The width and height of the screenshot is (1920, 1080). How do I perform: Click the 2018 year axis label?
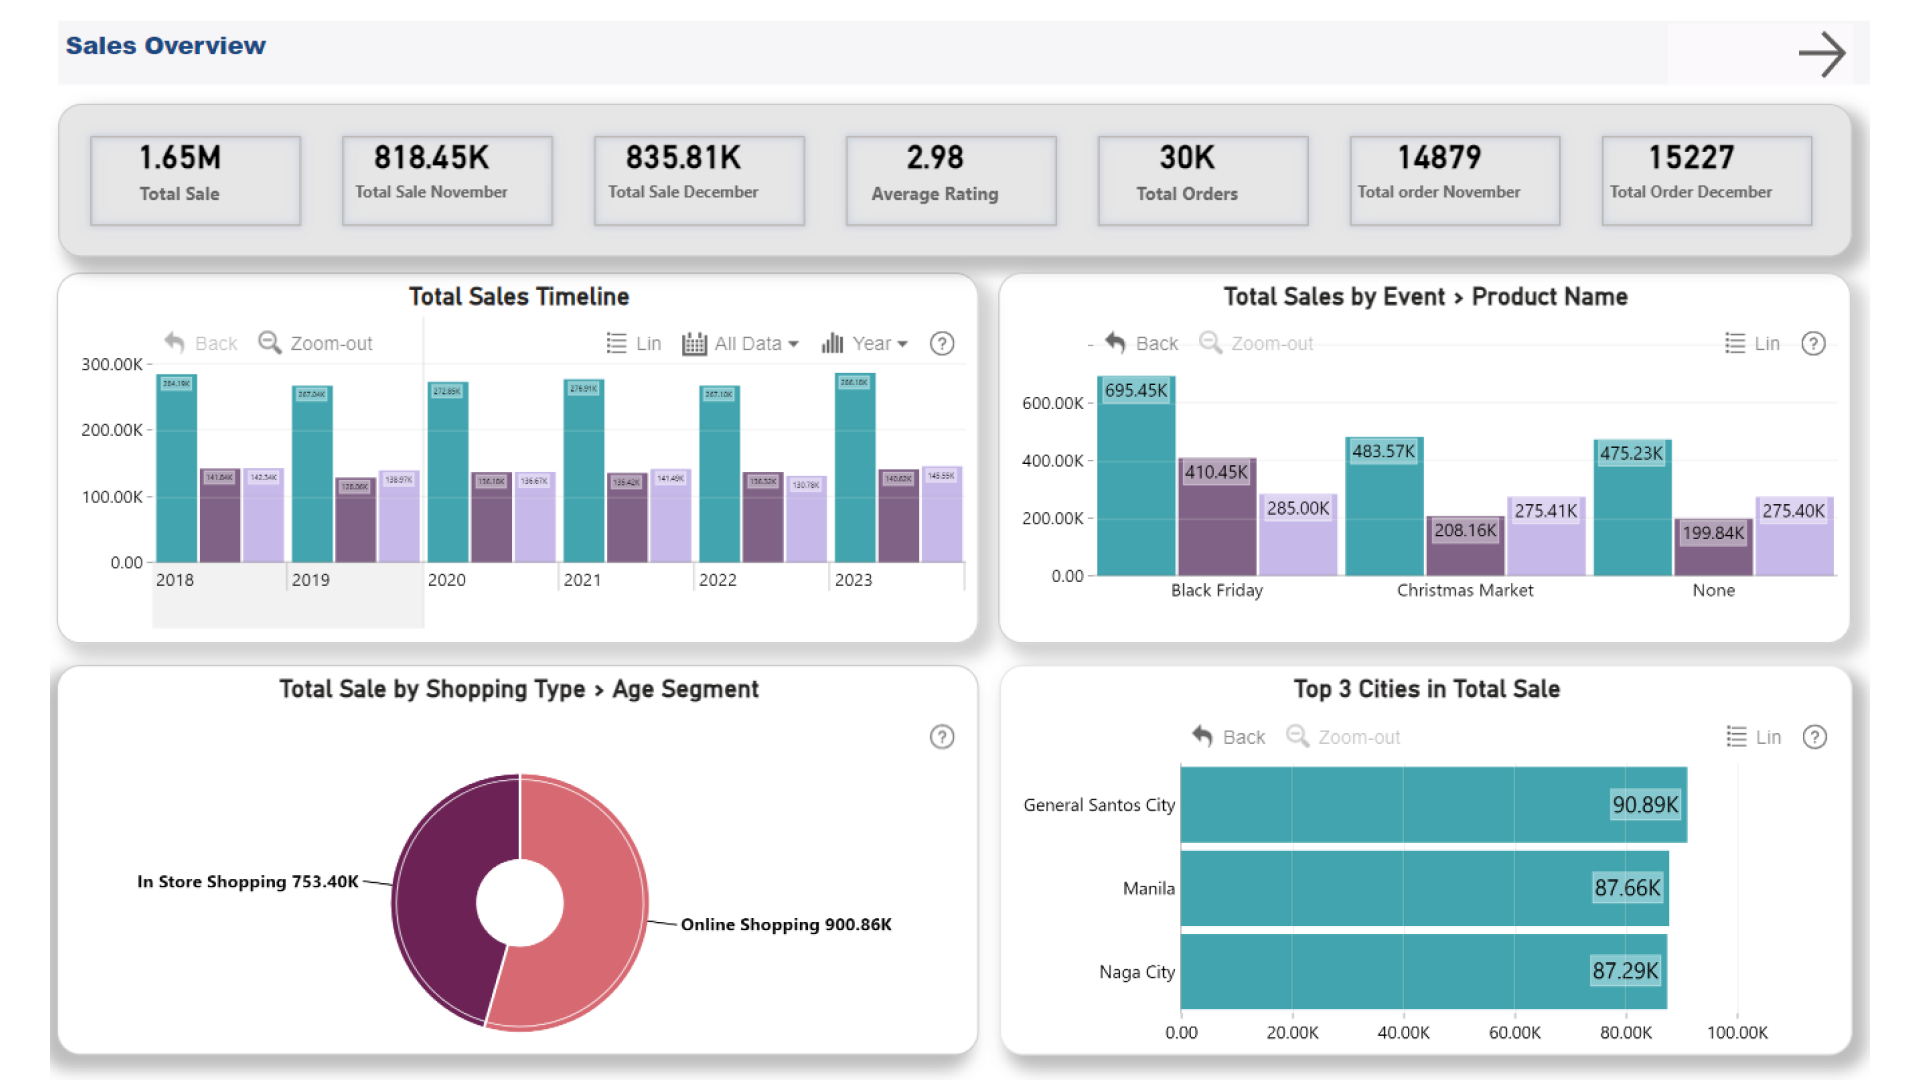pyautogui.click(x=175, y=580)
